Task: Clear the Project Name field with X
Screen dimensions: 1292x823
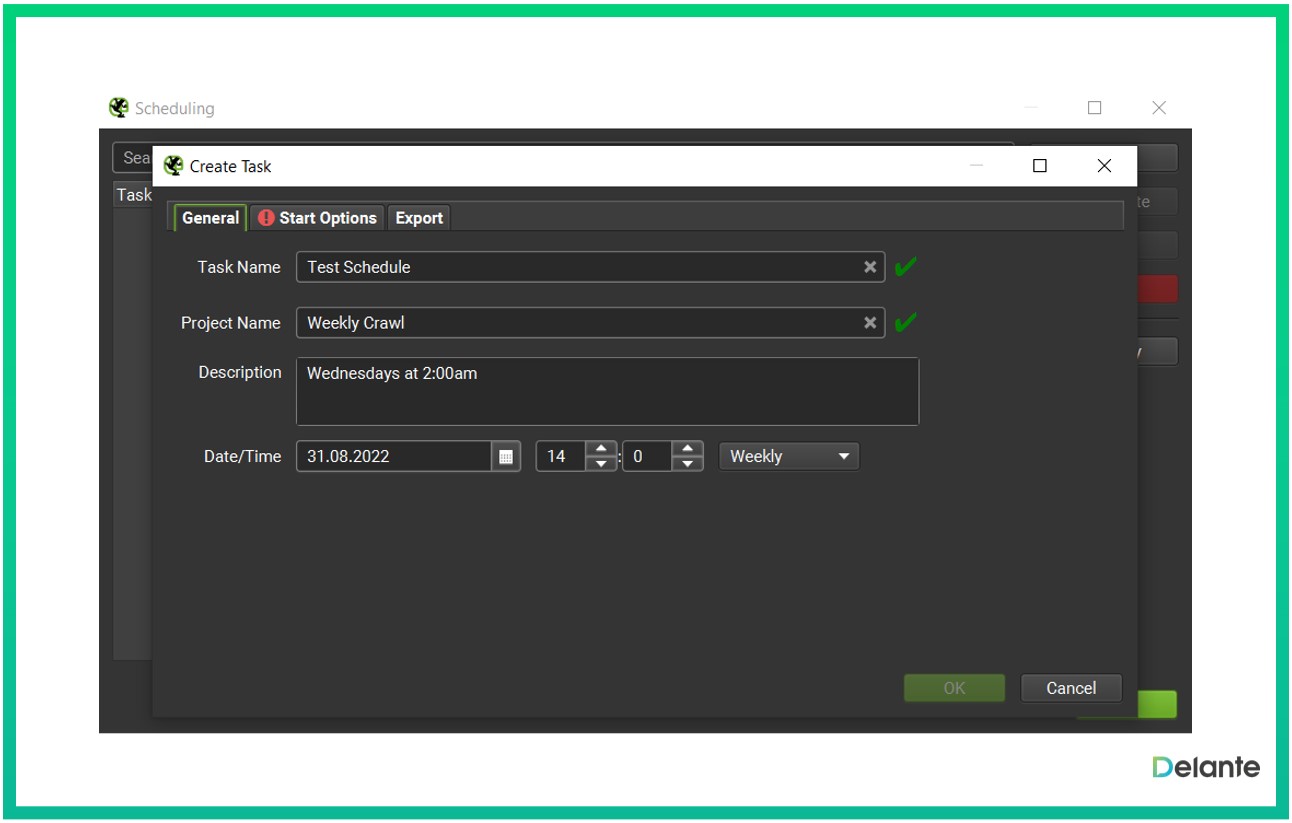Action: (870, 323)
